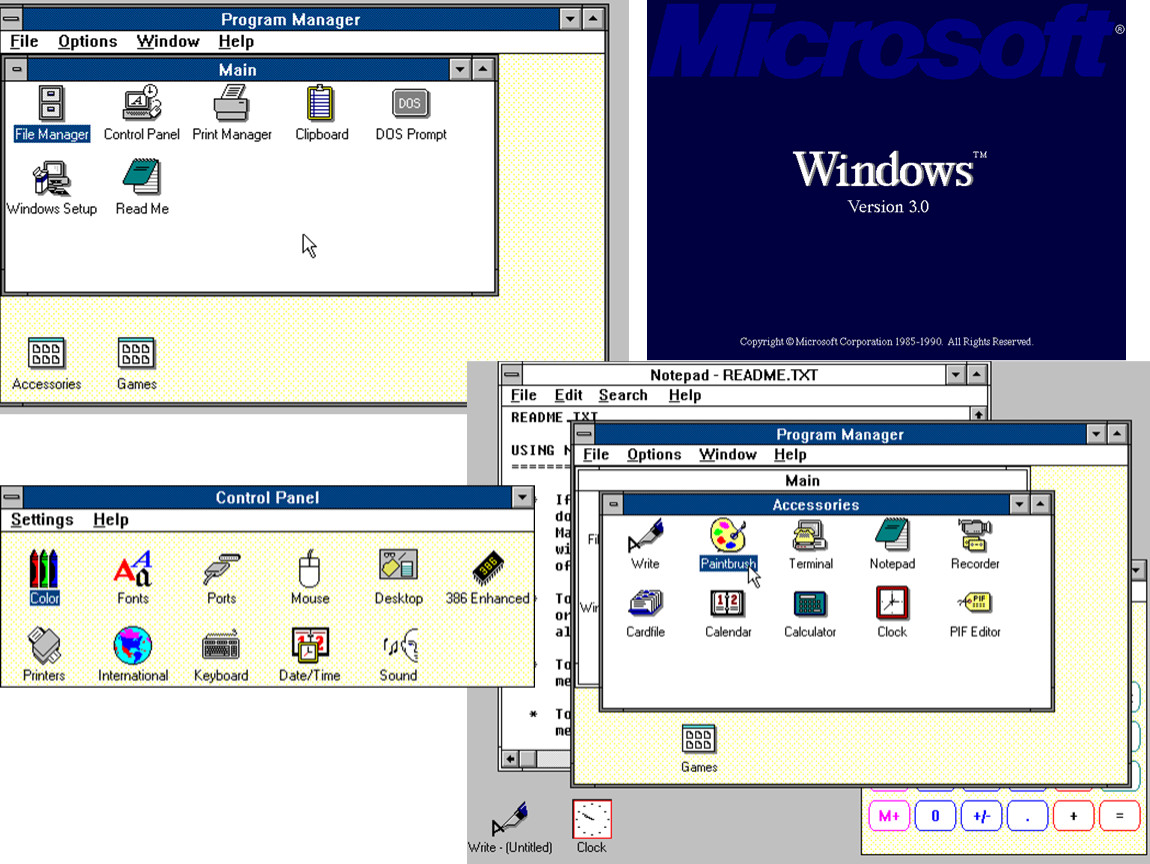
Task: Open Notepad control-menu box
Action: [x=511, y=375]
